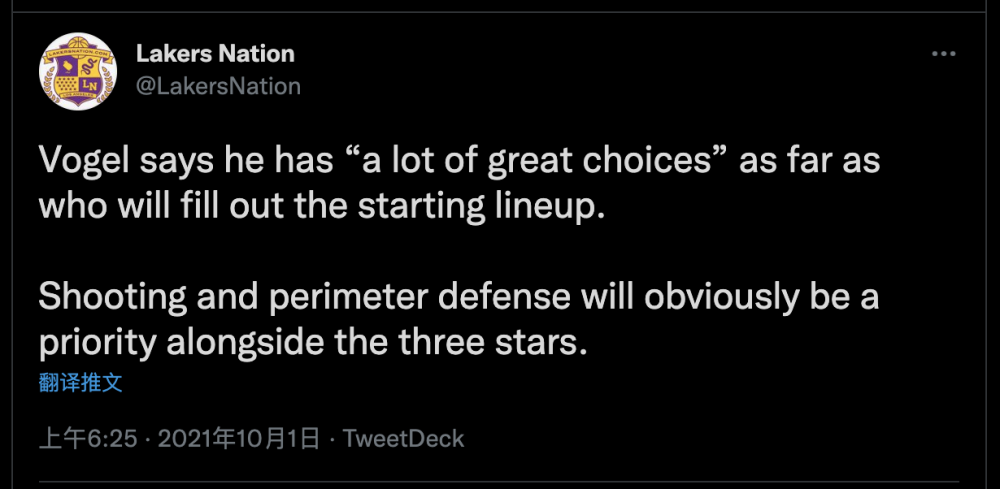Click the phrase "as far as" in tweet
The image size is (1000, 489).
[809, 161]
